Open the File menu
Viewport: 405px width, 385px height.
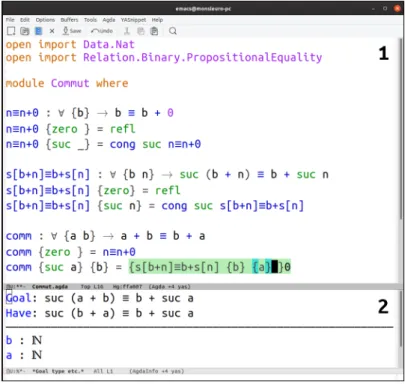[x=10, y=20]
